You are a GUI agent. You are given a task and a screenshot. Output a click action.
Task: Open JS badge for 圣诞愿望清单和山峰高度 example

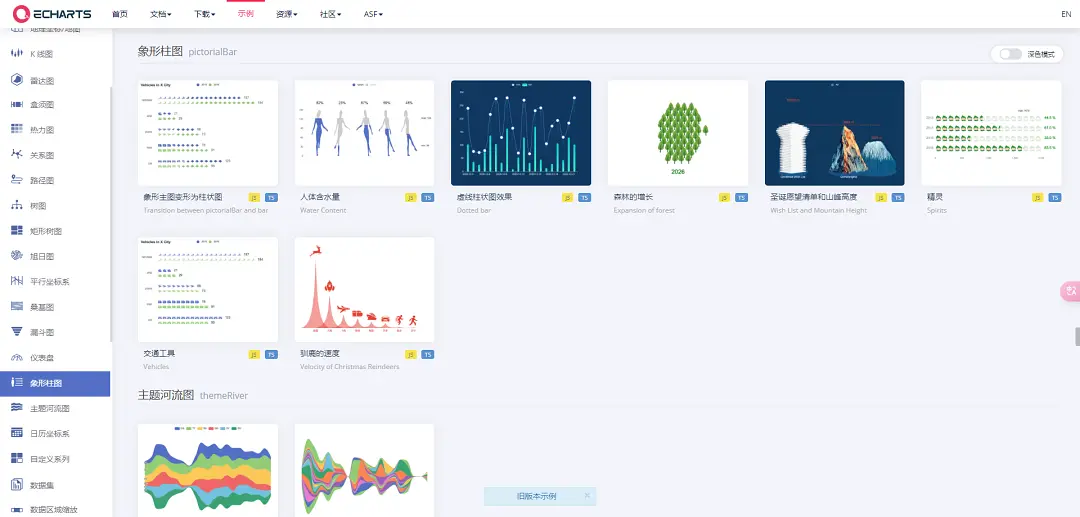[881, 198]
